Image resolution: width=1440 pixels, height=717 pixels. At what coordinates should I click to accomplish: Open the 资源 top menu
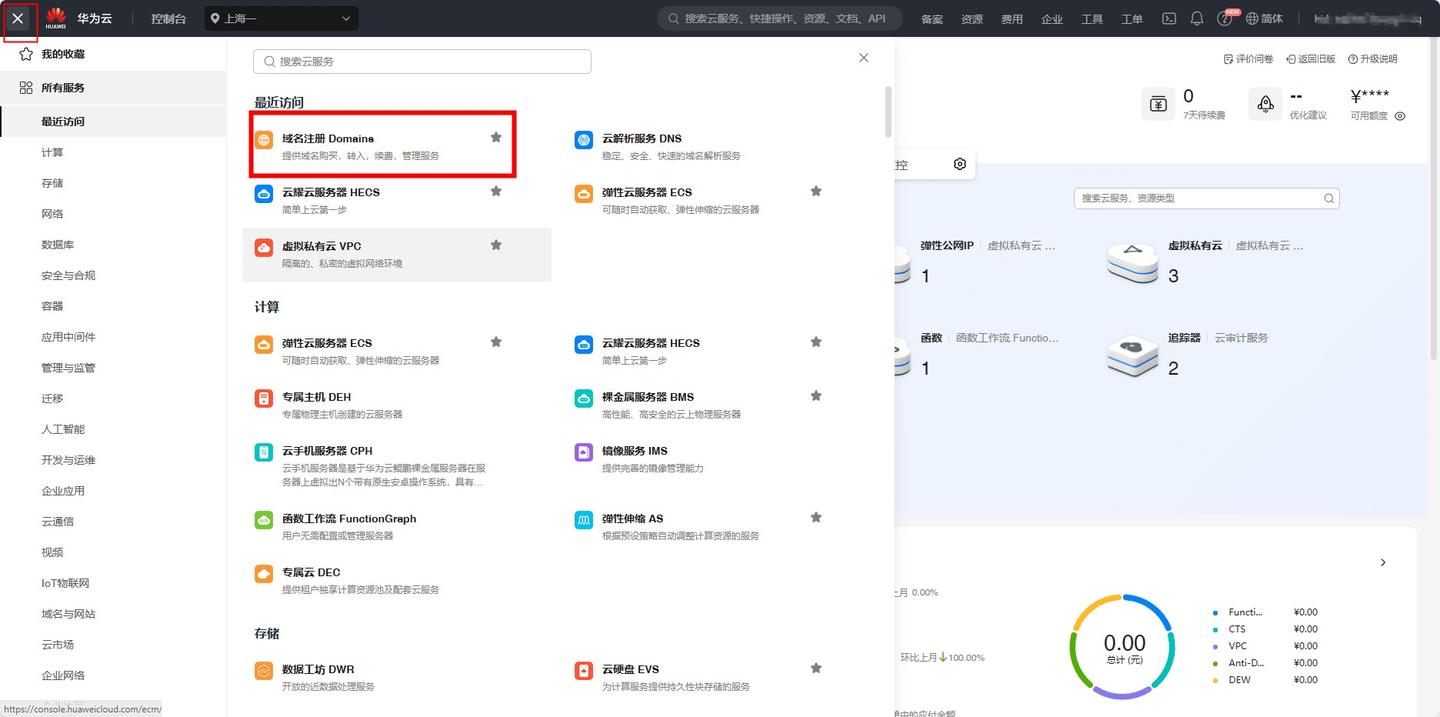click(x=972, y=19)
